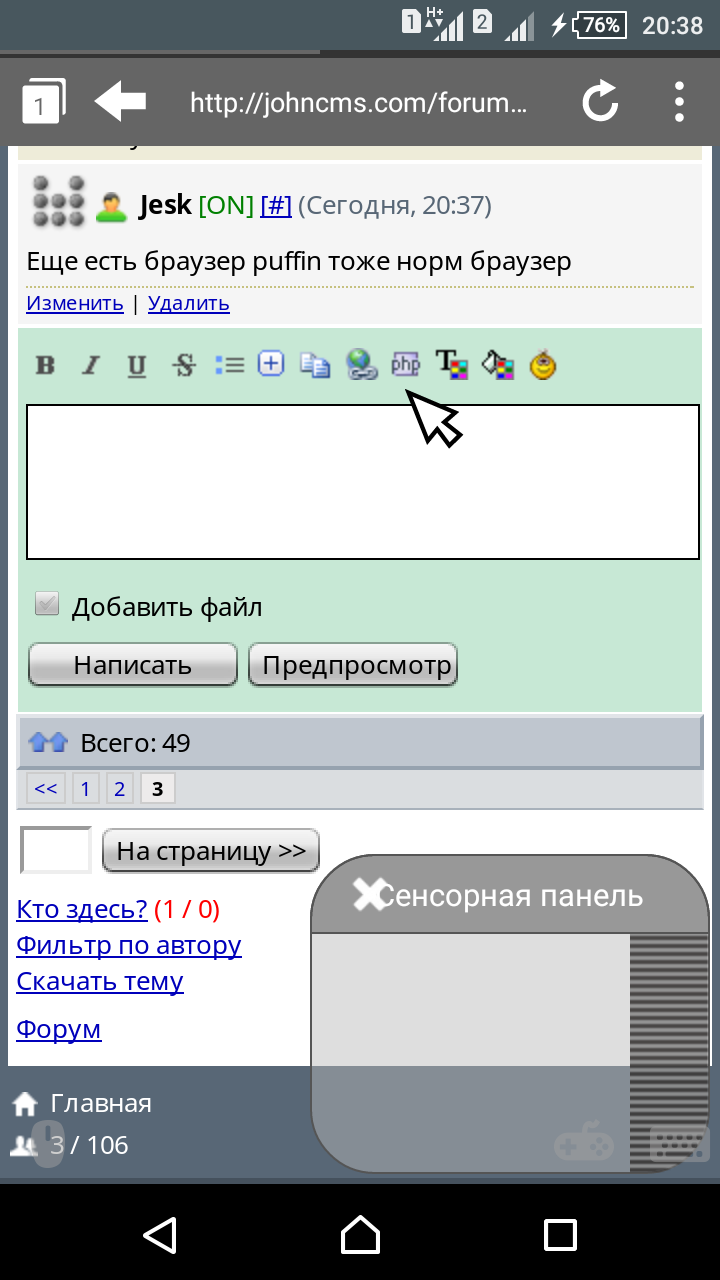The width and height of the screenshot is (720, 1280).
Task: Apply bold formatting in the editor toolbar
Action: pyautogui.click(x=45, y=365)
